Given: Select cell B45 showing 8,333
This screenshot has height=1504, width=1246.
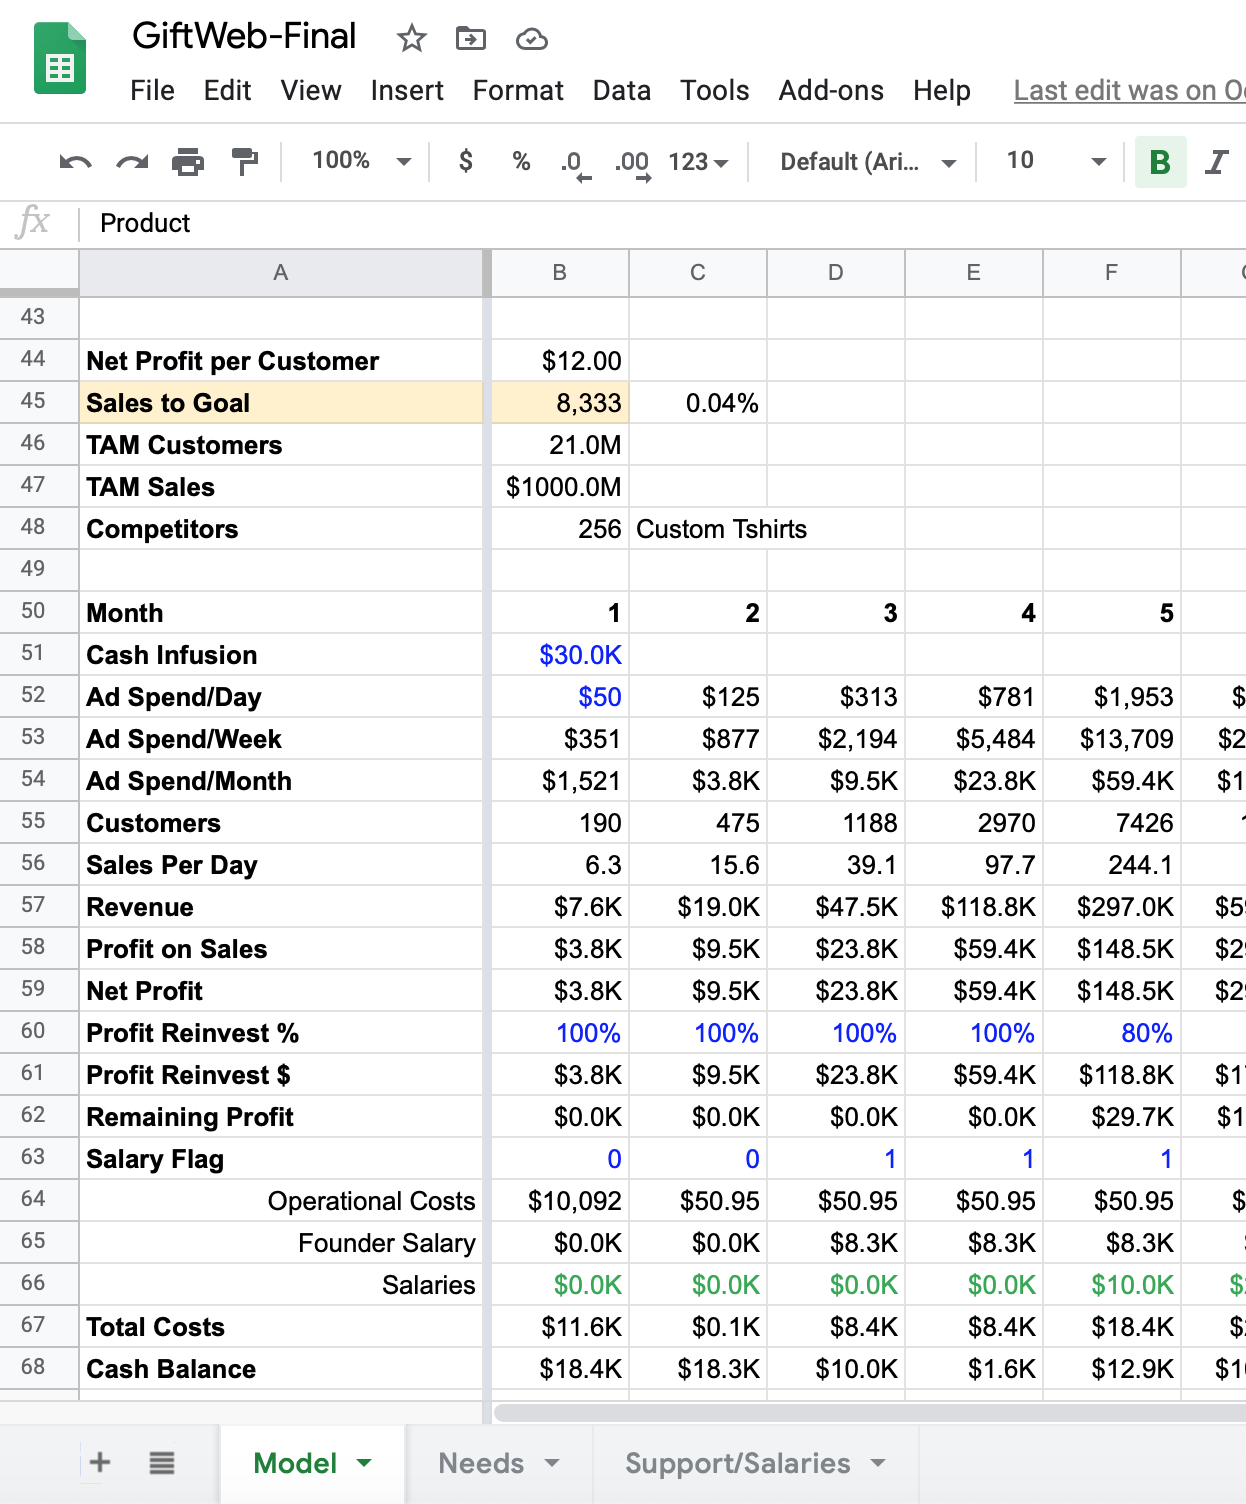Looking at the screenshot, I should [558, 402].
